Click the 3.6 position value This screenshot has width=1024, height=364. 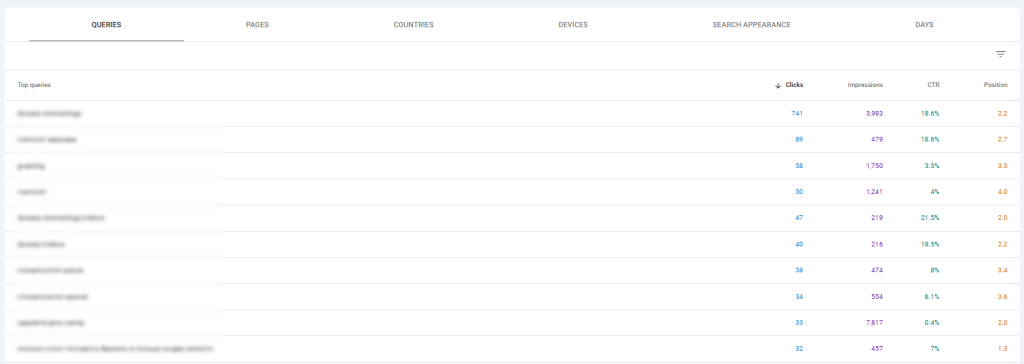point(1002,297)
